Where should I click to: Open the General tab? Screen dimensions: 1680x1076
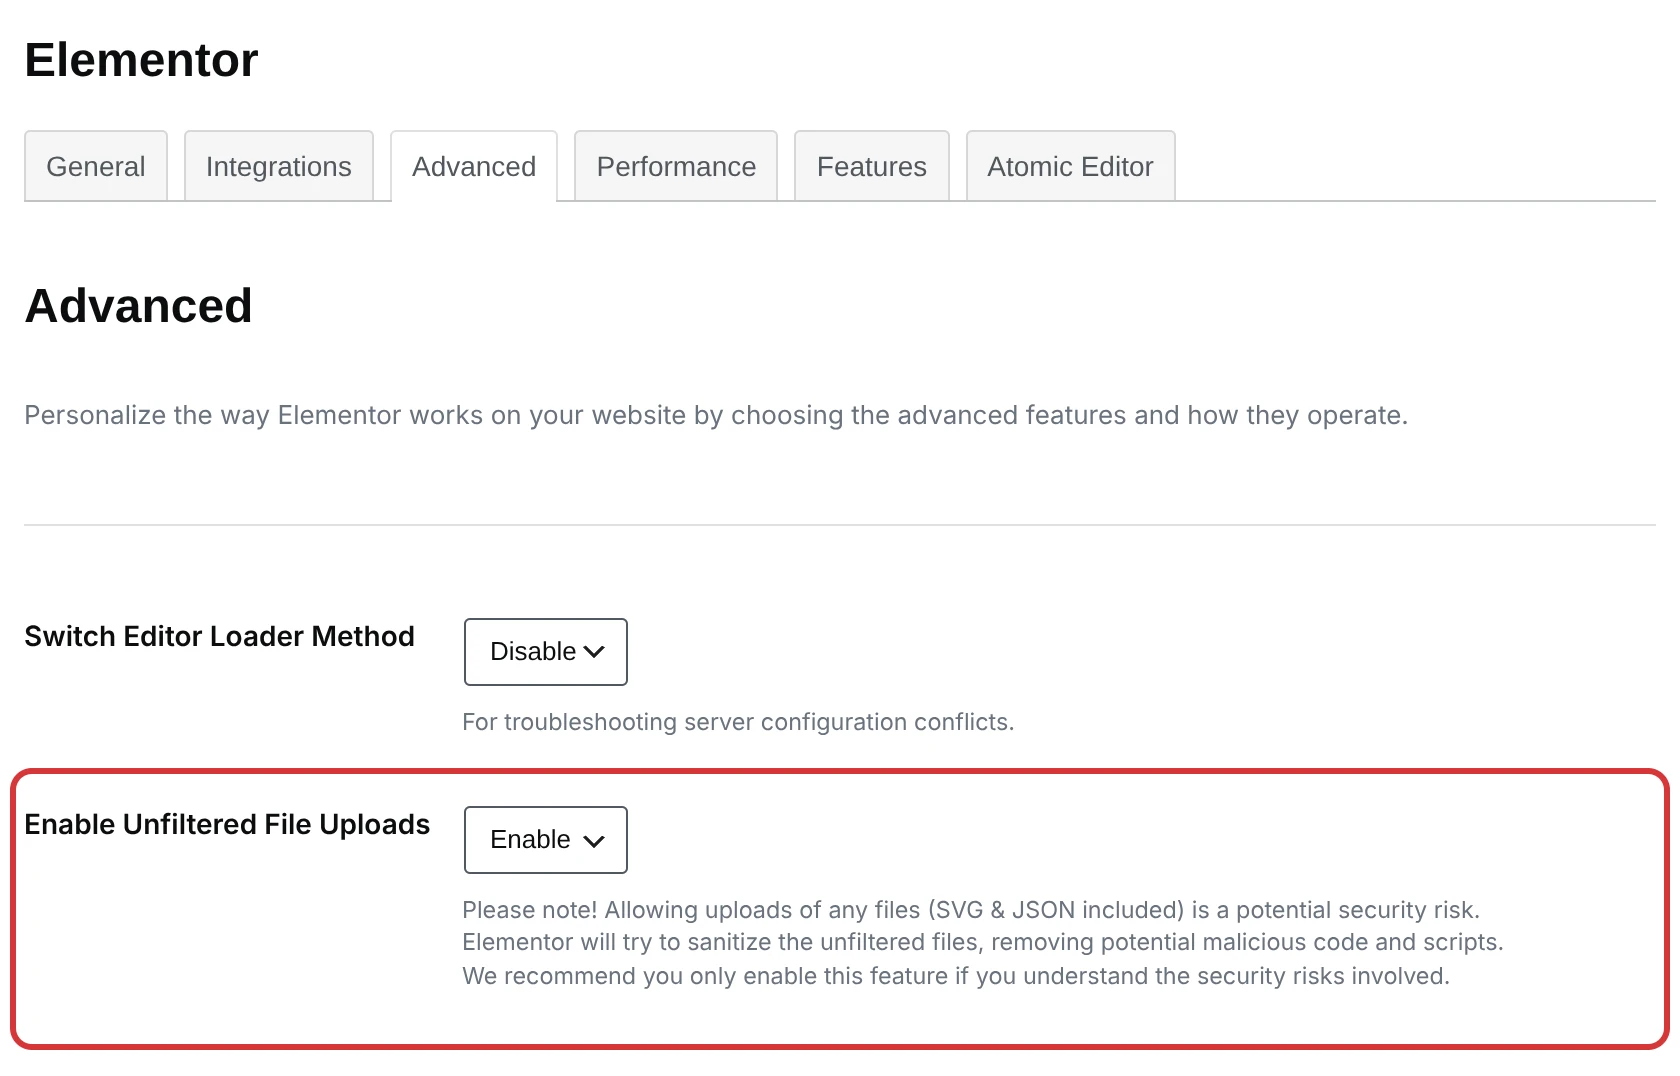(96, 166)
